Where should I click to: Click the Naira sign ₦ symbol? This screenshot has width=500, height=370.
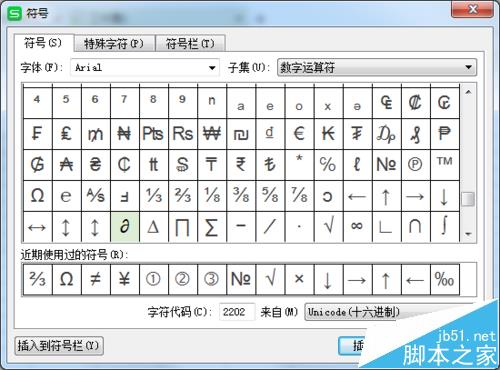125,134
